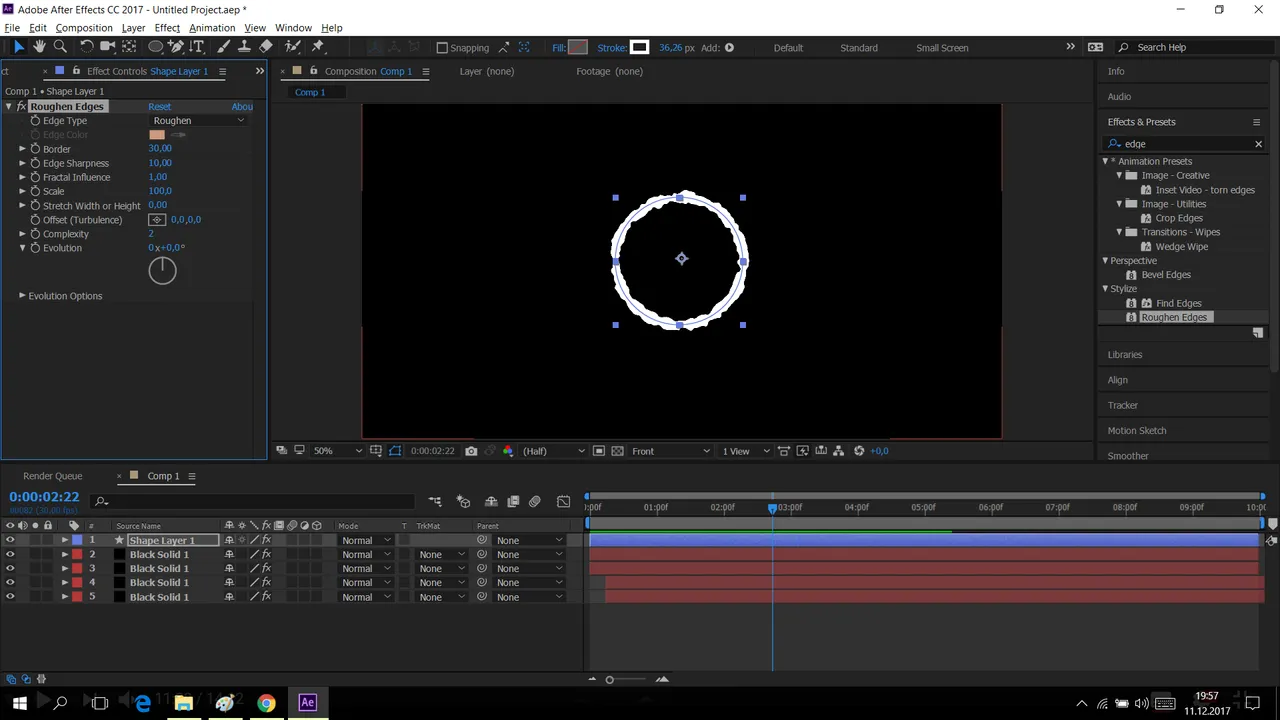
Task: Reset the Roughen Edges effect
Action: pyautogui.click(x=159, y=106)
